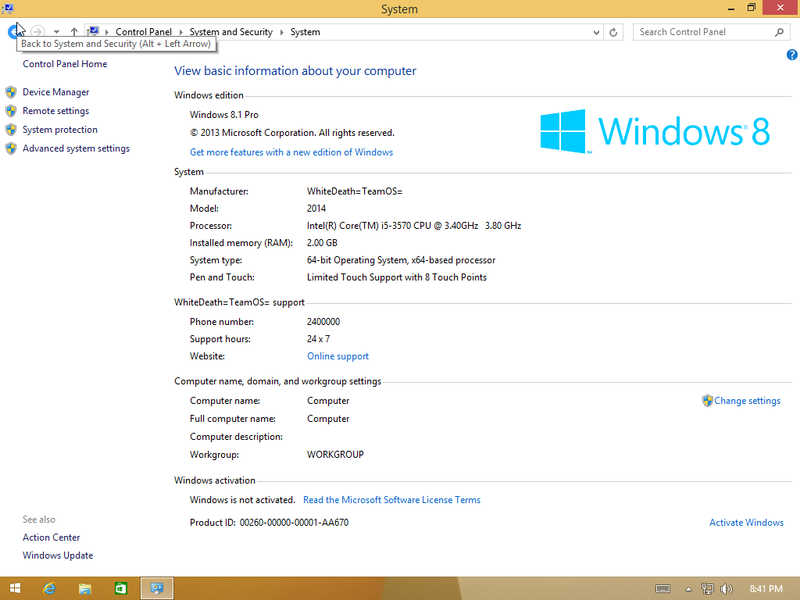Click shield icon beside Remote settings

[11, 111]
